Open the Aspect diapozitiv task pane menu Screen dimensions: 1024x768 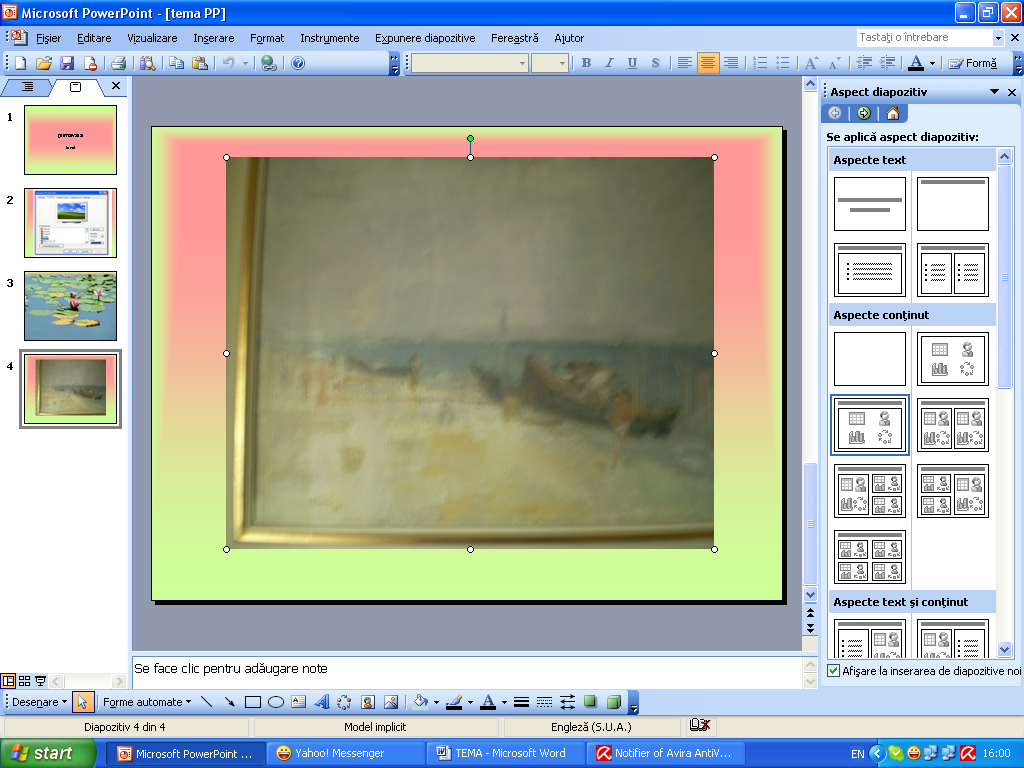click(x=994, y=92)
